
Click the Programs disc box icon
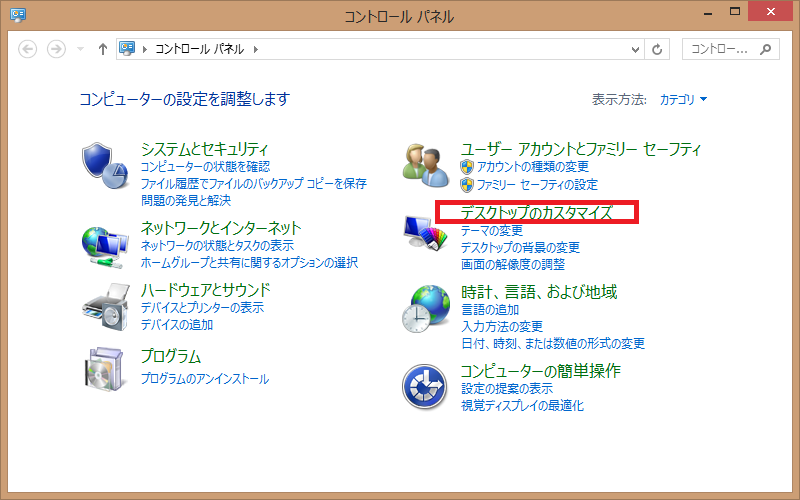[105, 368]
